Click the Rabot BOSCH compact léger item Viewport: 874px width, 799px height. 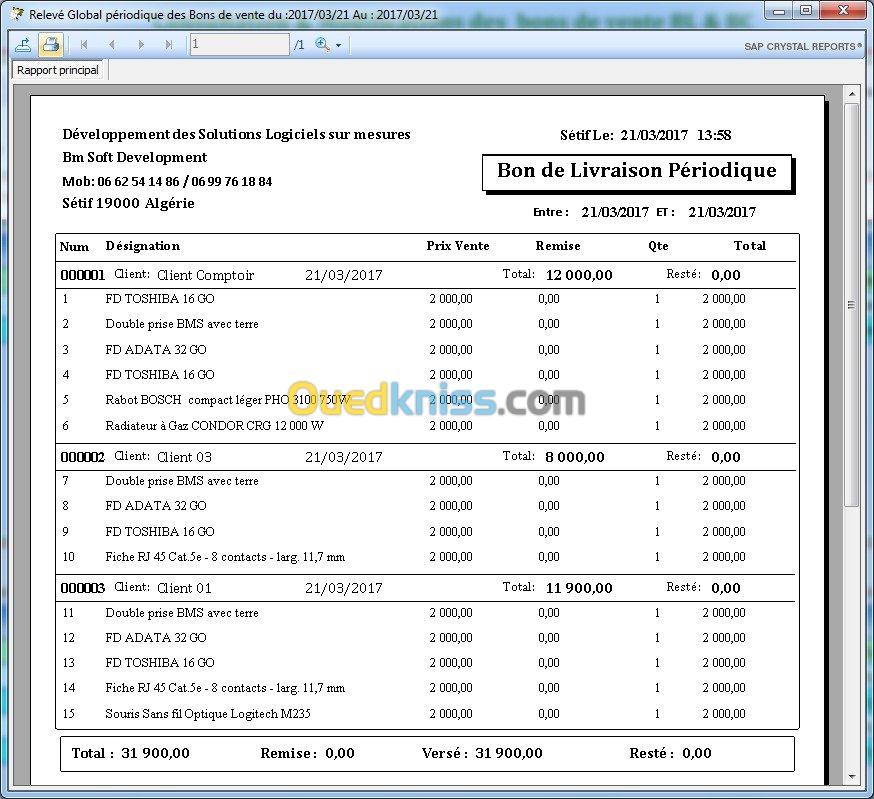coord(228,400)
